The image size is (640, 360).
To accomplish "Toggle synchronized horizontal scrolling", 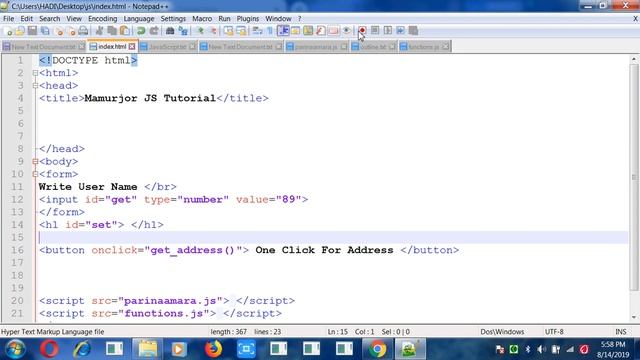I will pyautogui.click(x=241, y=31).
